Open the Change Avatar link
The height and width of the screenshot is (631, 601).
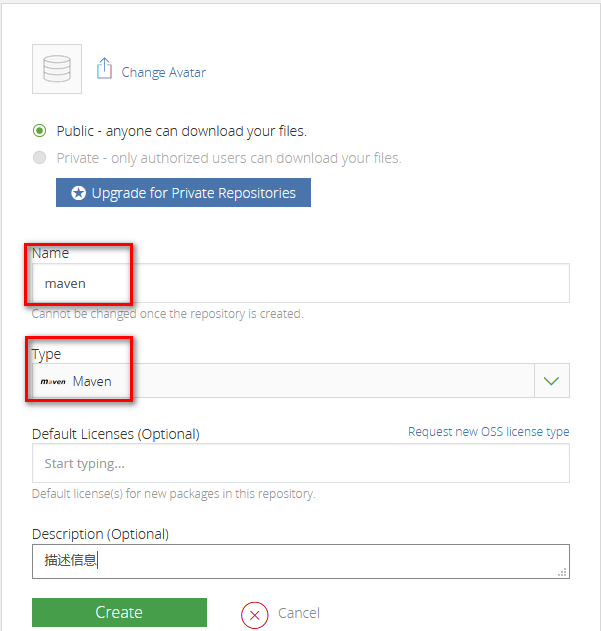[163, 72]
